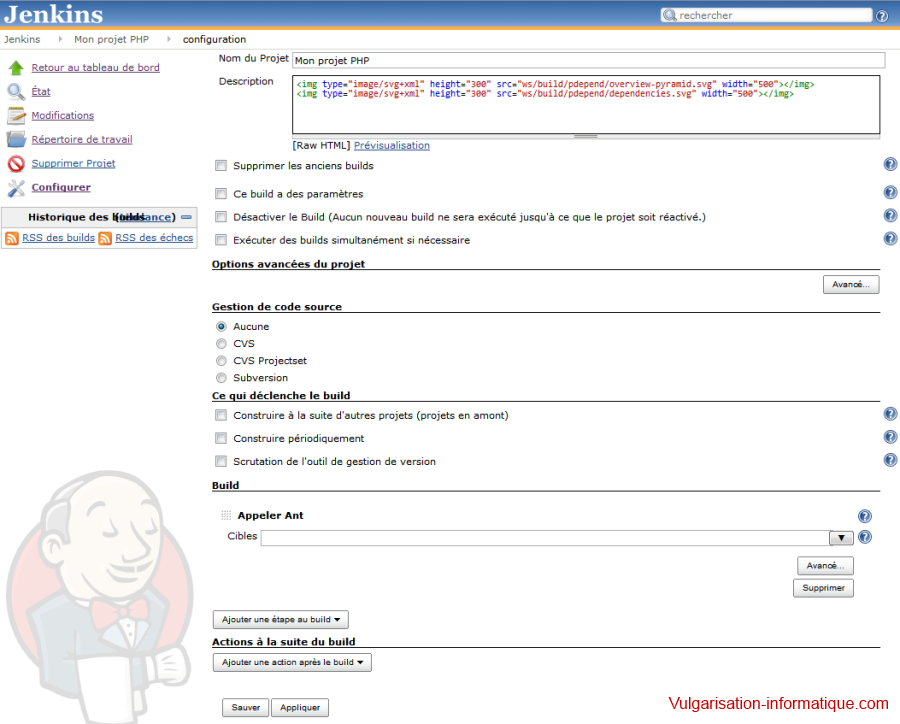Click the folder icon beside Répertoire de travail

[16, 140]
